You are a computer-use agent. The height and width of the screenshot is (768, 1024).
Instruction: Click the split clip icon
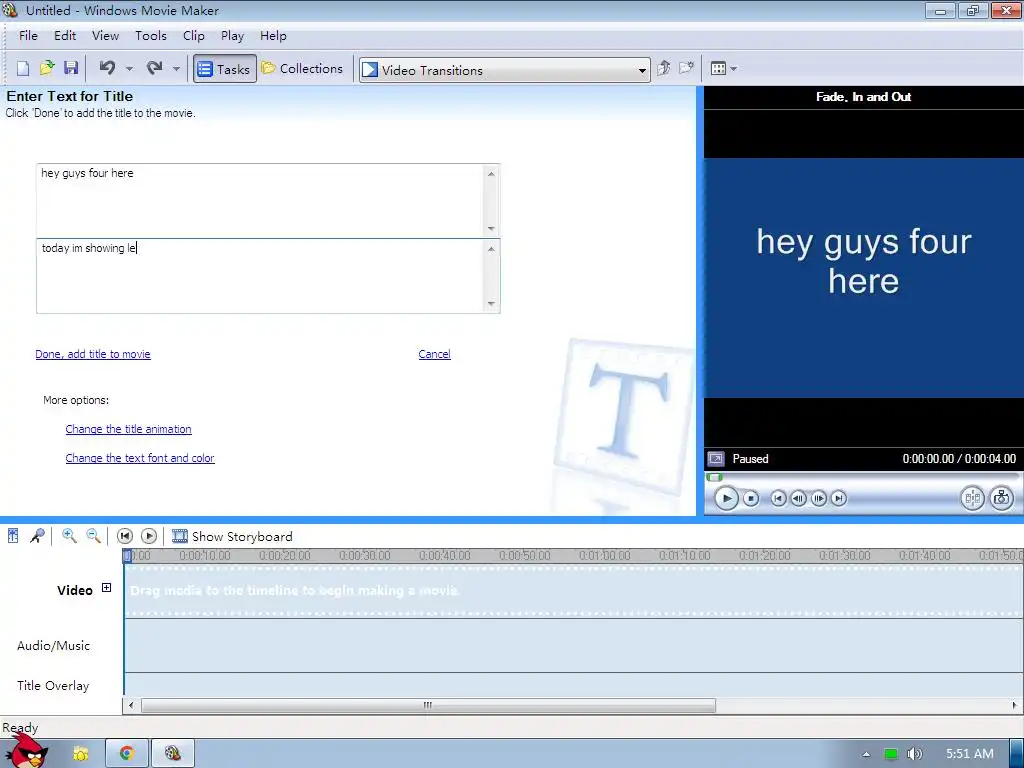coord(972,498)
